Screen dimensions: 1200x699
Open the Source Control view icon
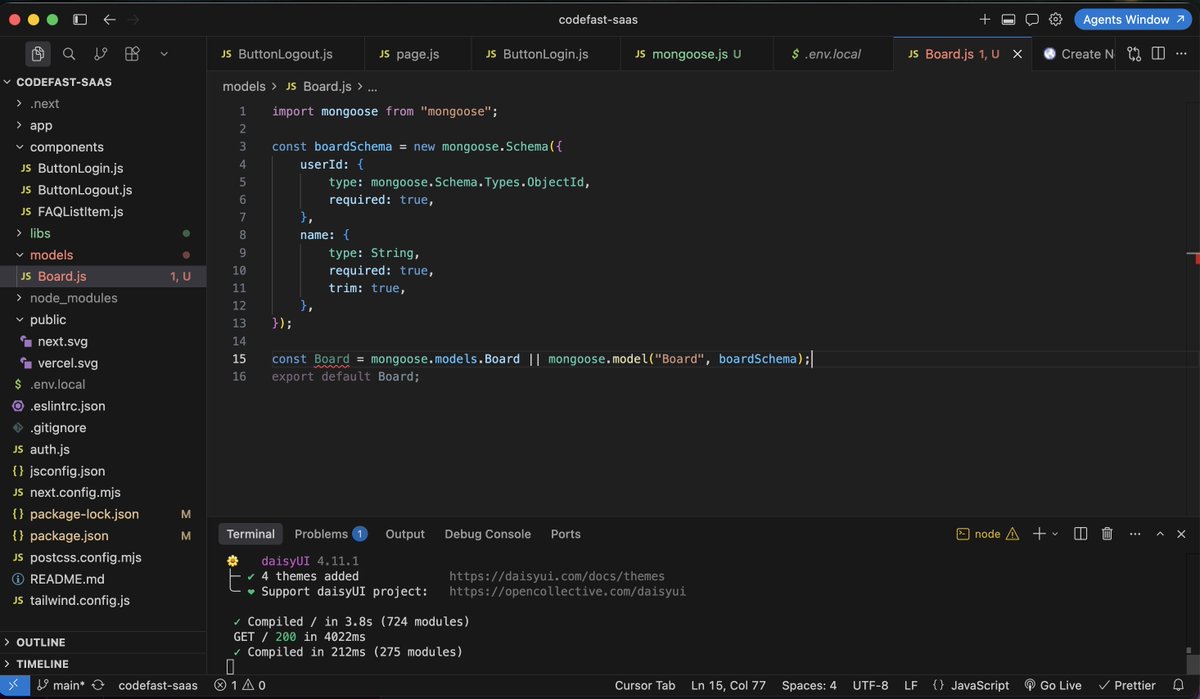click(x=100, y=54)
